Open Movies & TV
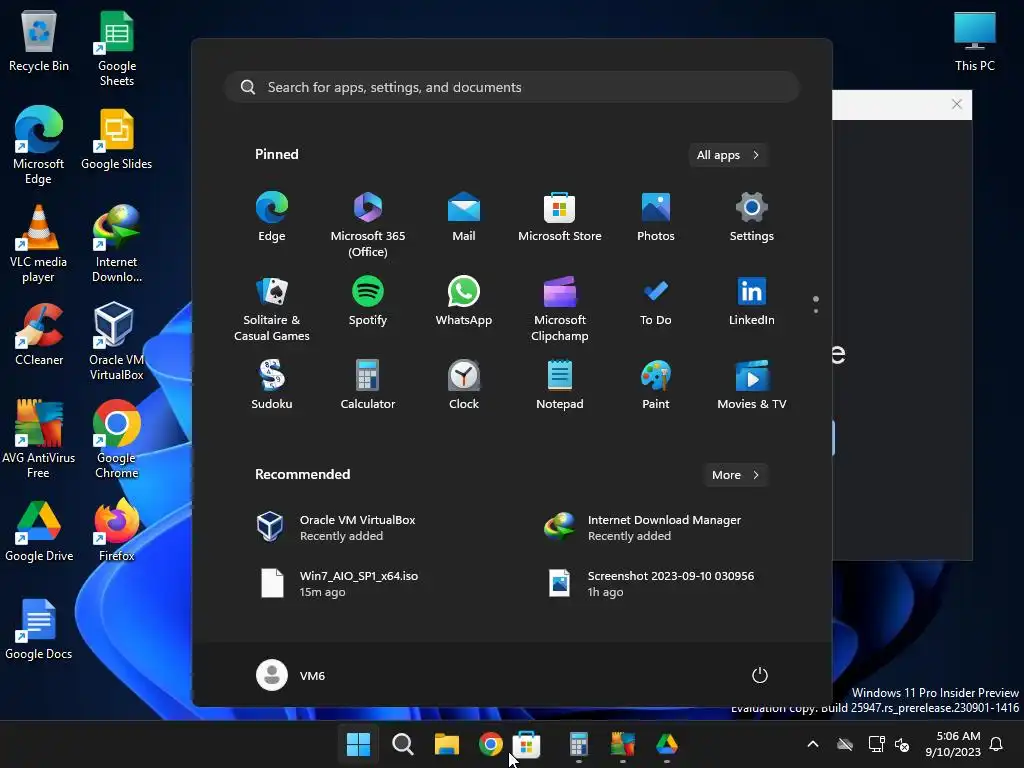Viewport: 1024px width, 768px height. point(752,385)
